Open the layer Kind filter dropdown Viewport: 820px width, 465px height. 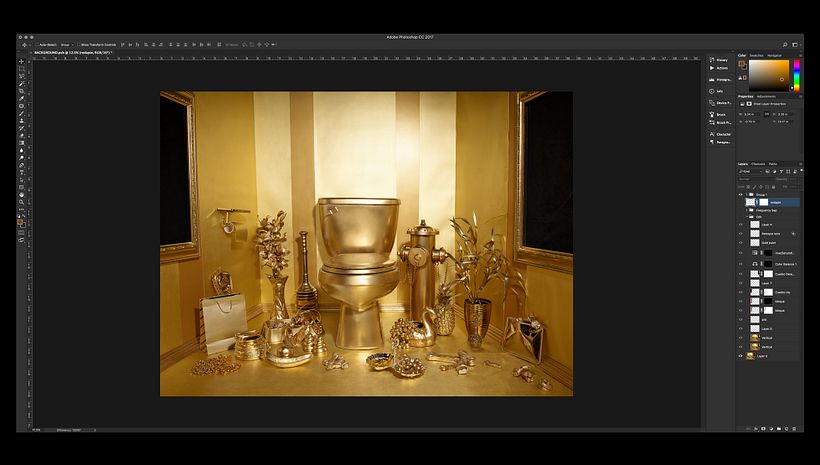pos(750,172)
